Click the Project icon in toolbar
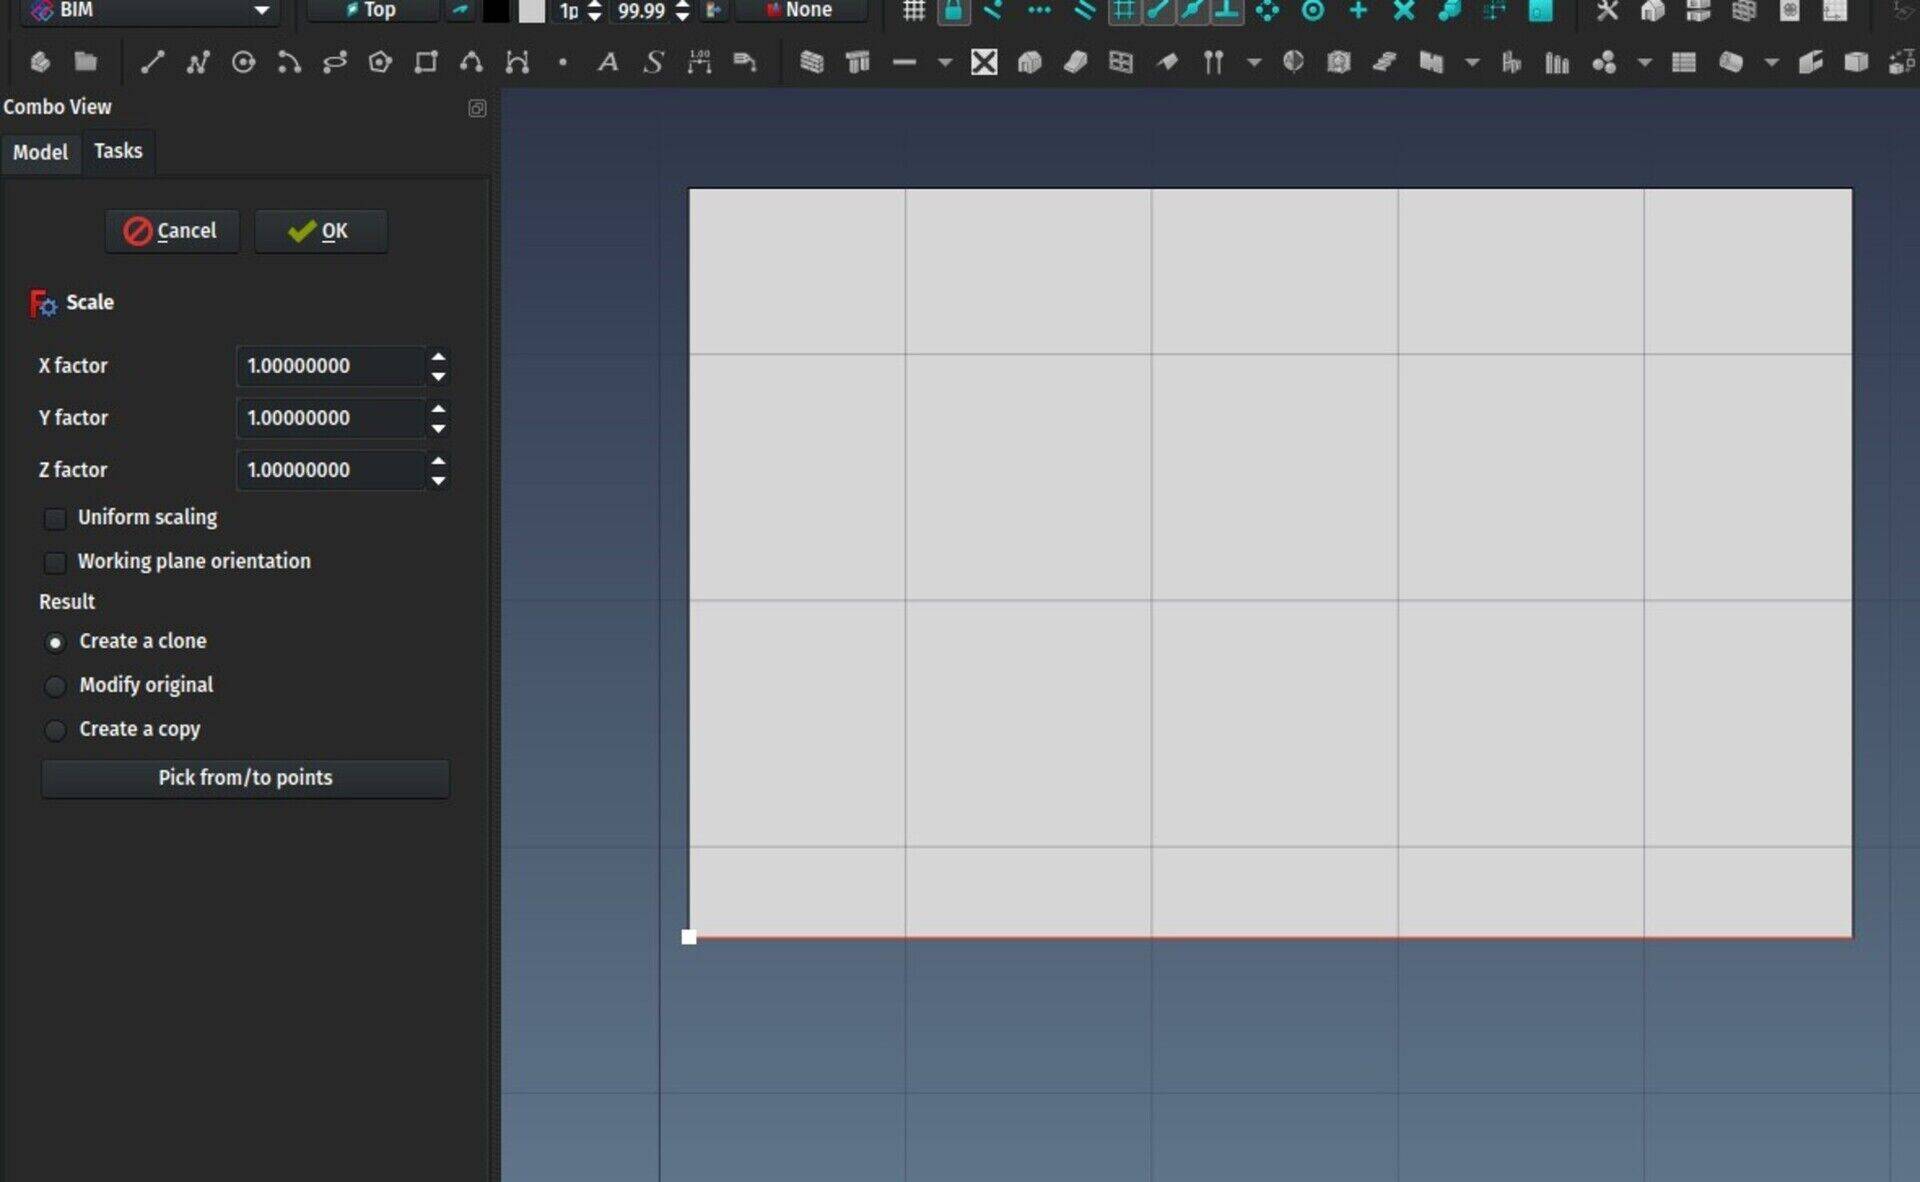 coord(40,62)
